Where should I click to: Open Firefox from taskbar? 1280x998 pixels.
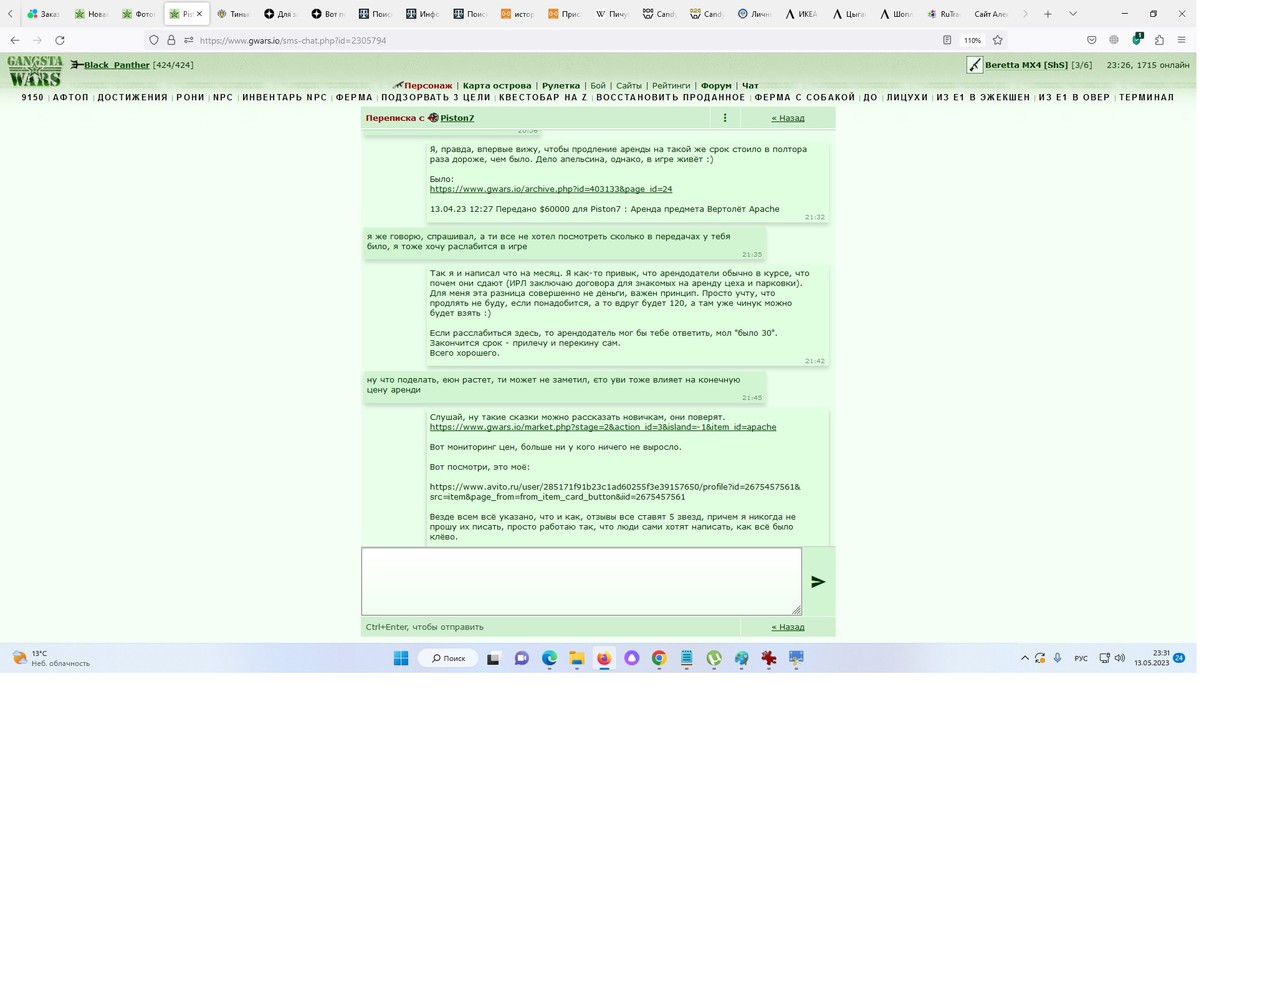604,658
